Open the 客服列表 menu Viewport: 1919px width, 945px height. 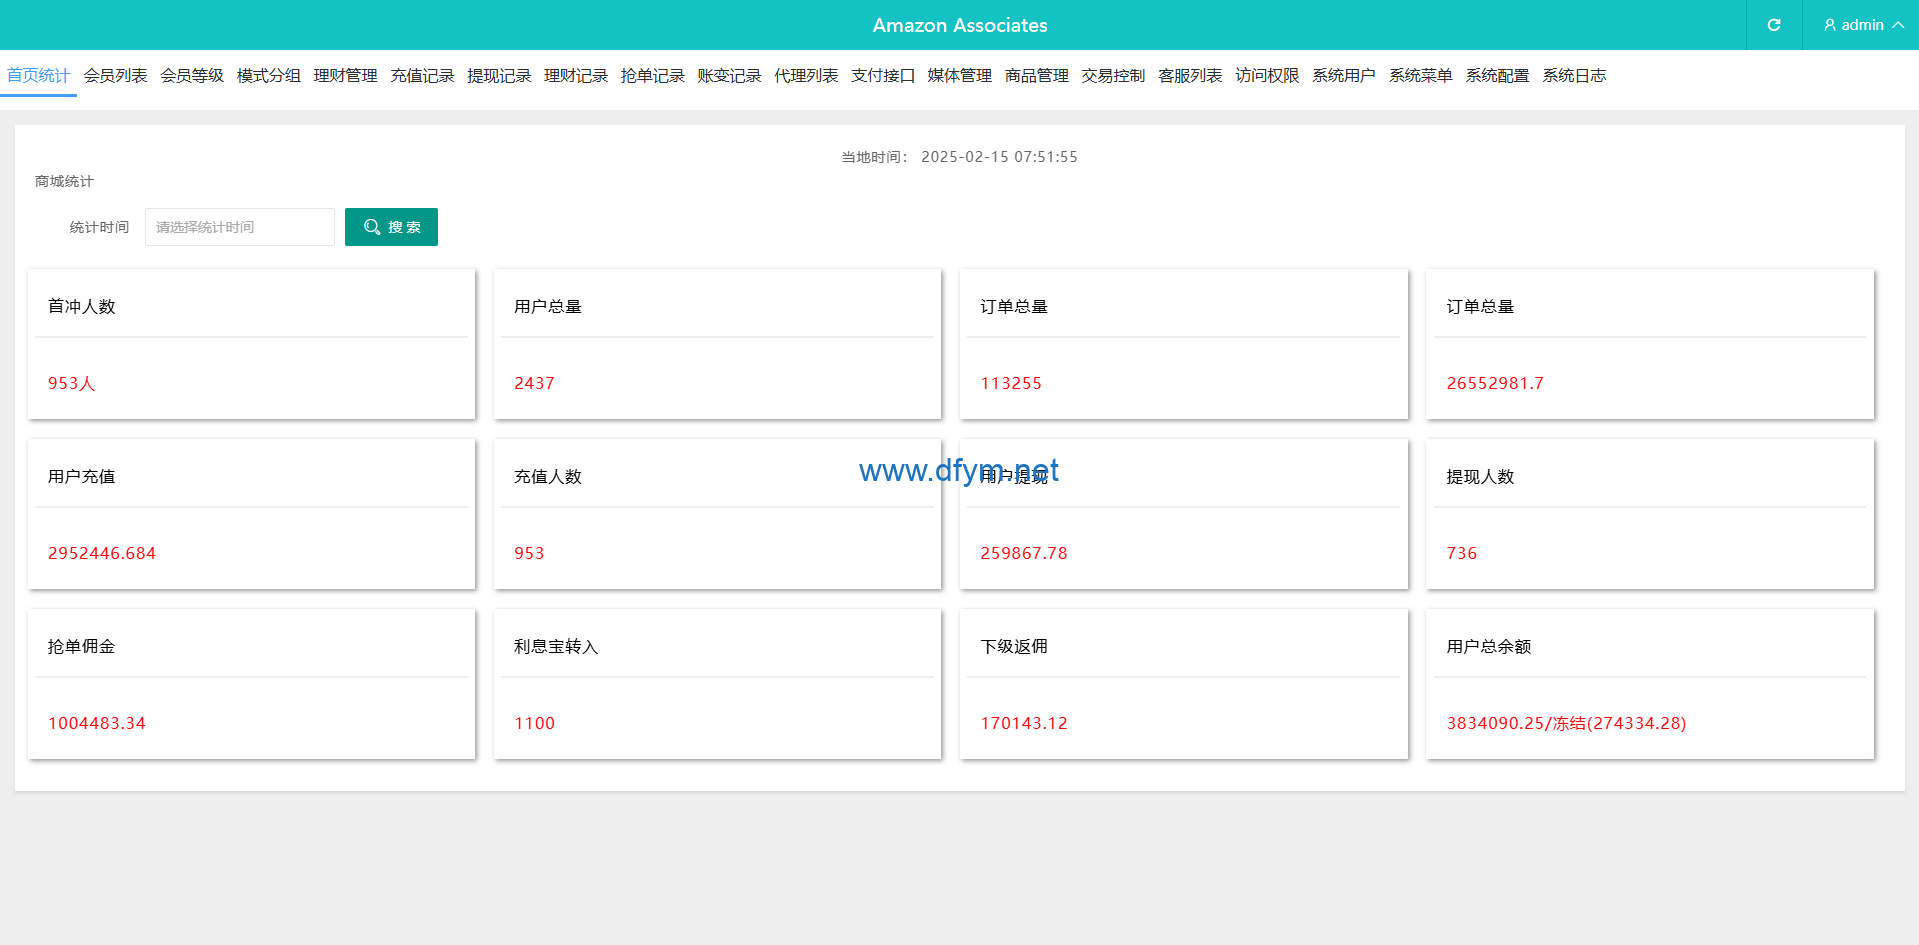tap(1190, 76)
